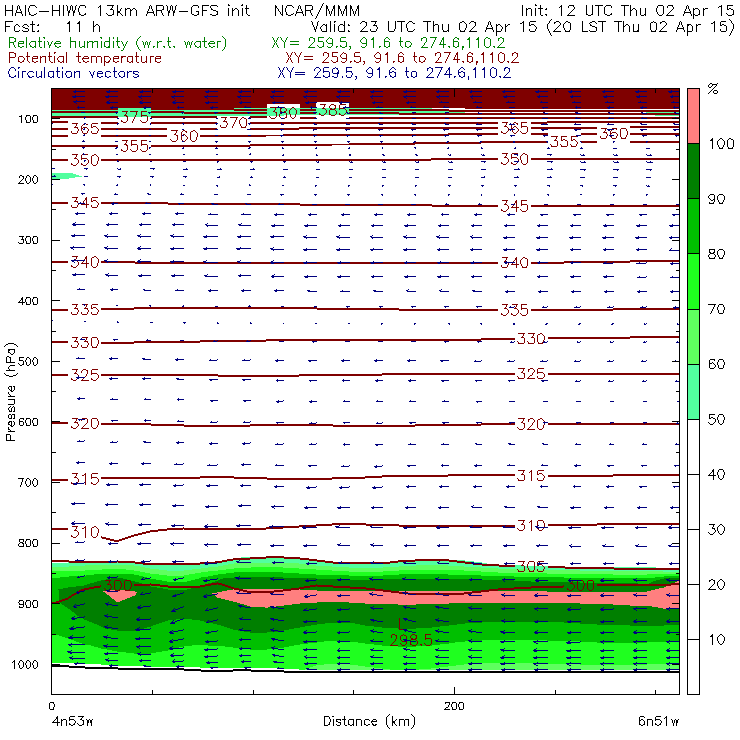Image resolution: width=740 pixels, height=740 pixels.
Task: Click the blue 'Circulation vectors' legend label
Action: point(74,73)
